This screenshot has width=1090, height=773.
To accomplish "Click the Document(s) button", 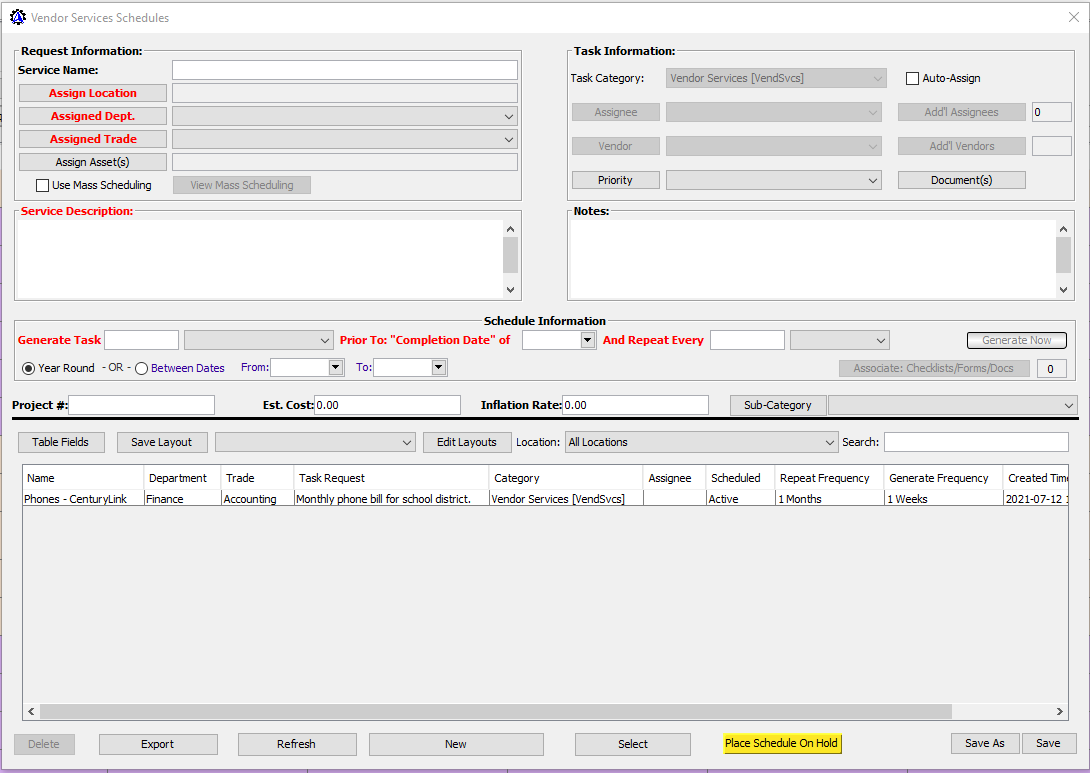I will tap(961, 180).
